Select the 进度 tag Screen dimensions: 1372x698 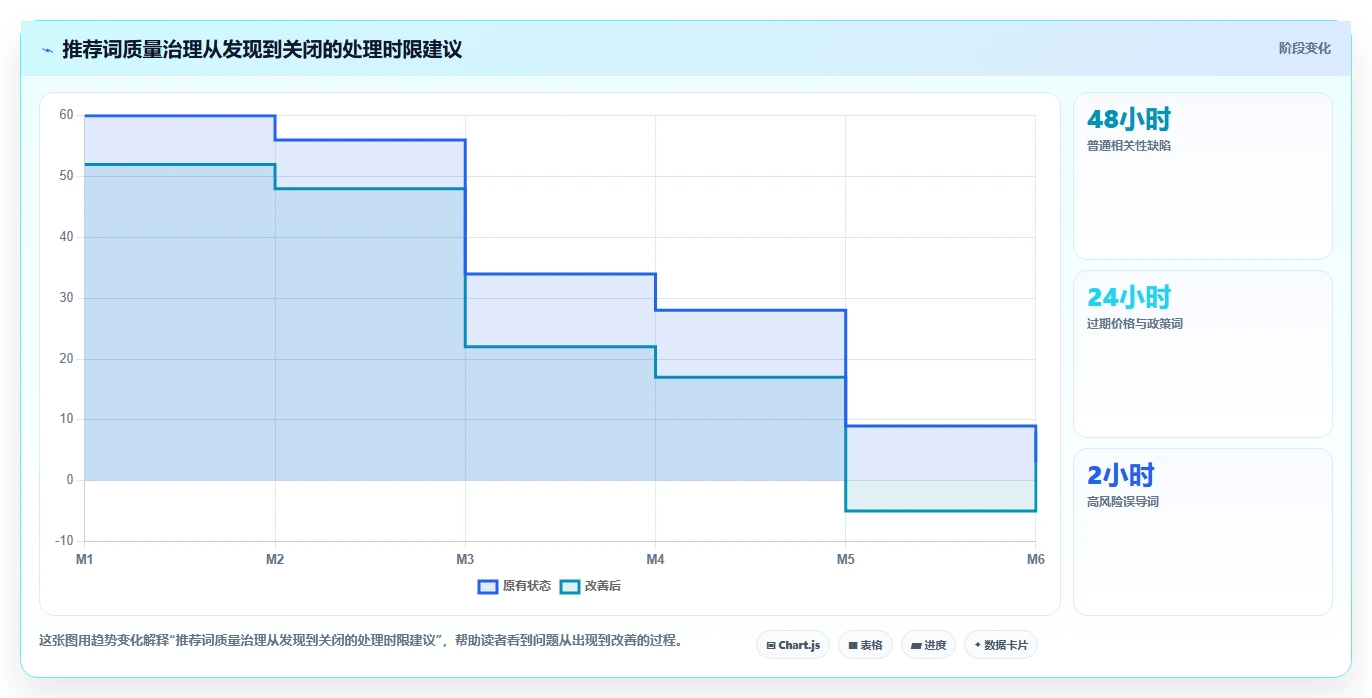coord(928,645)
